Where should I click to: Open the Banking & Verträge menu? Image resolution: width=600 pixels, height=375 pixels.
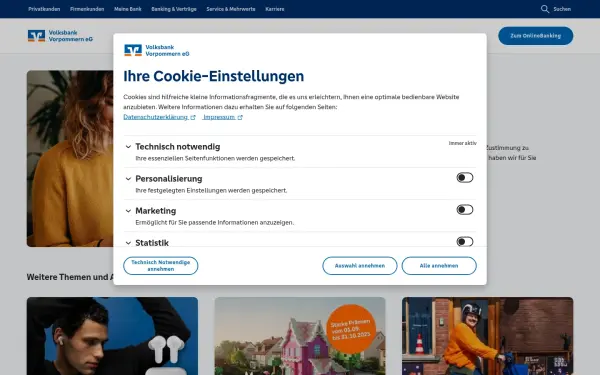pos(174,9)
